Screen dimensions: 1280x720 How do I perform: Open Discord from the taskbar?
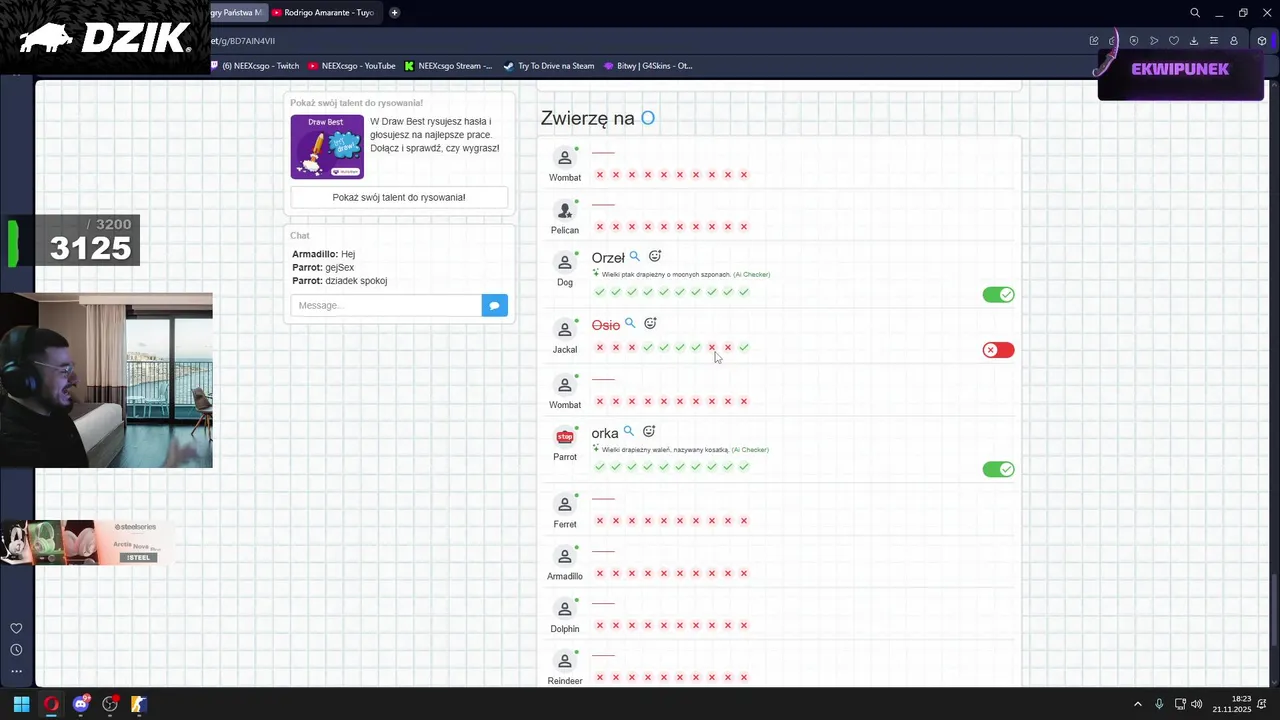81,704
